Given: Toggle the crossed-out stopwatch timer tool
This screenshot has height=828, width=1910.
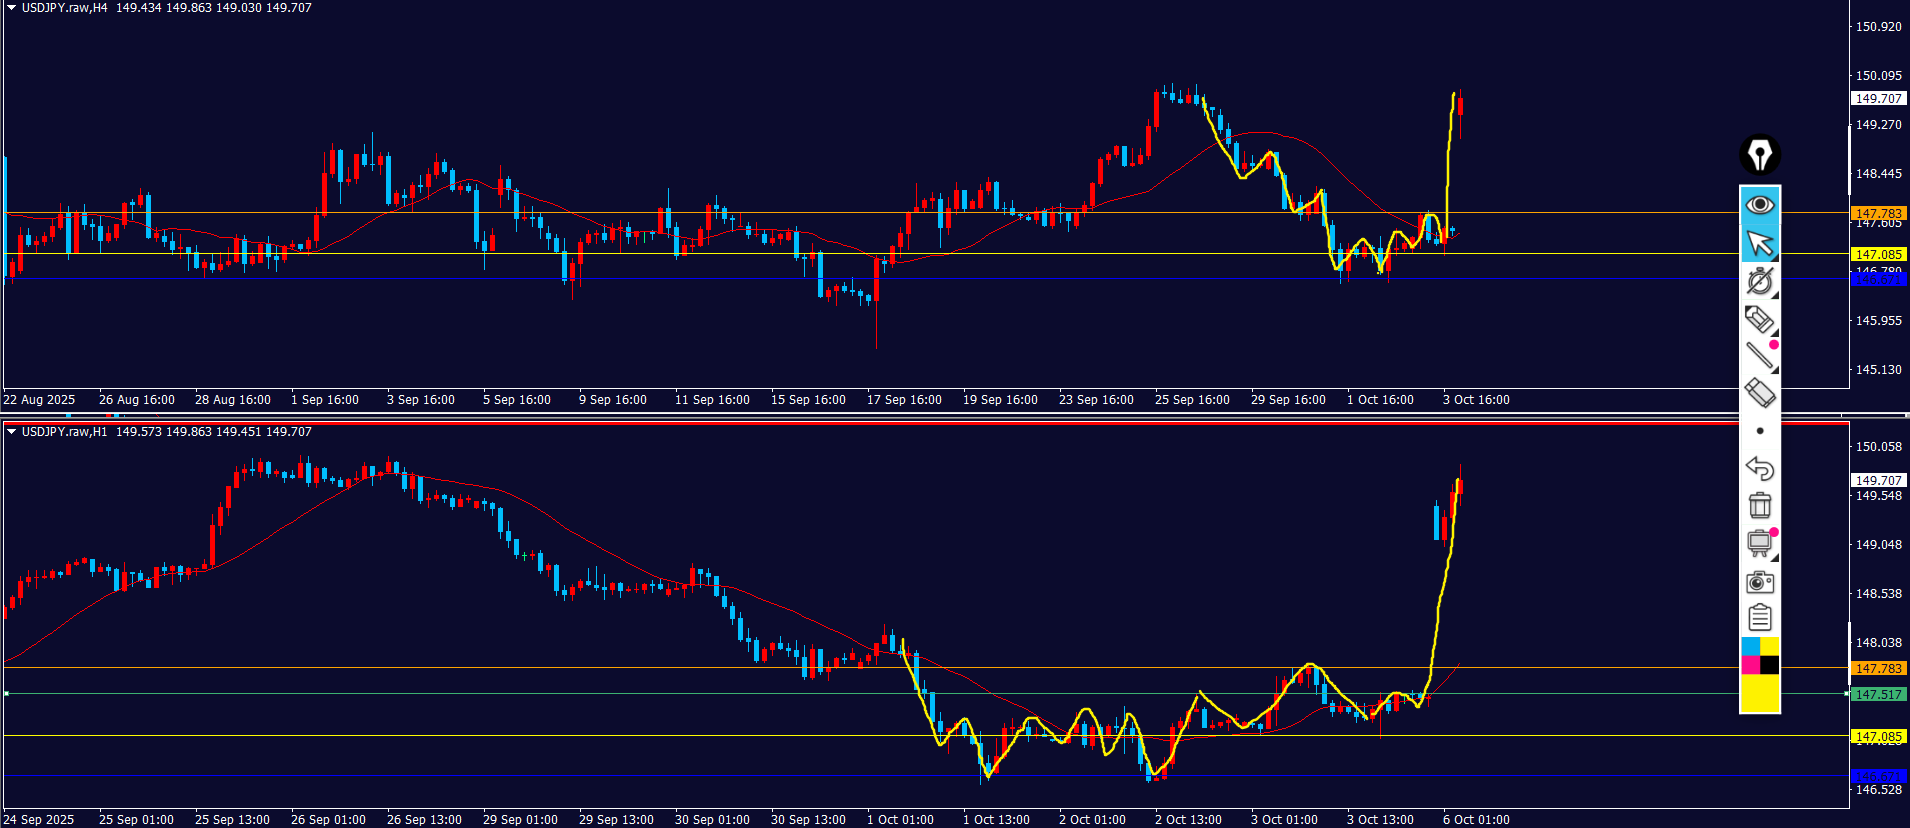Looking at the screenshot, I should (1759, 281).
